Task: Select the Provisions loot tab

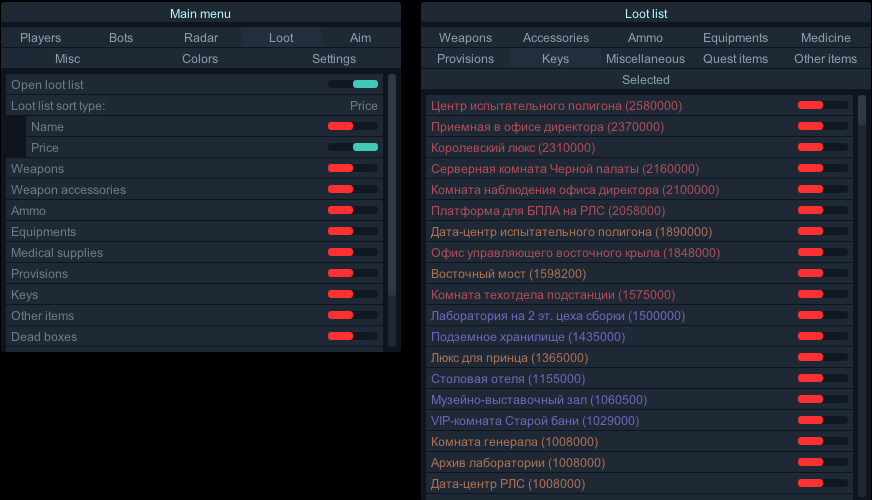Action: 465,59
